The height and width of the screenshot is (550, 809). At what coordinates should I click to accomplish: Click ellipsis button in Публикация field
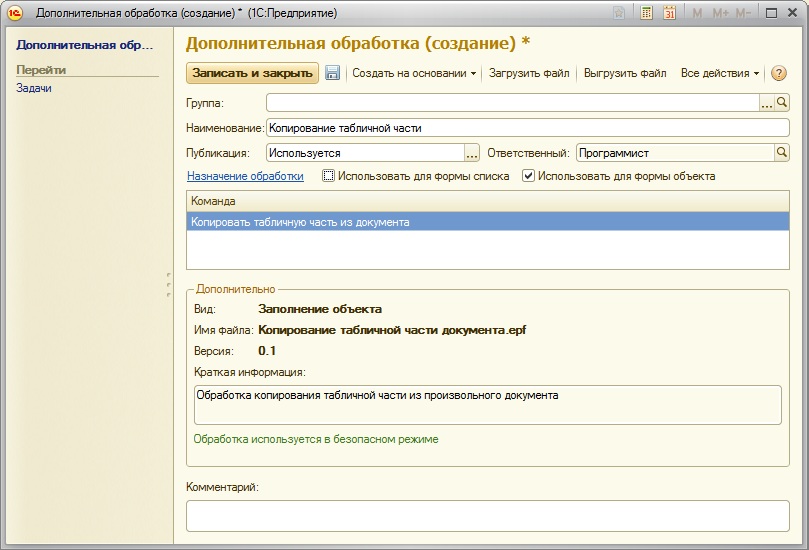click(x=472, y=153)
